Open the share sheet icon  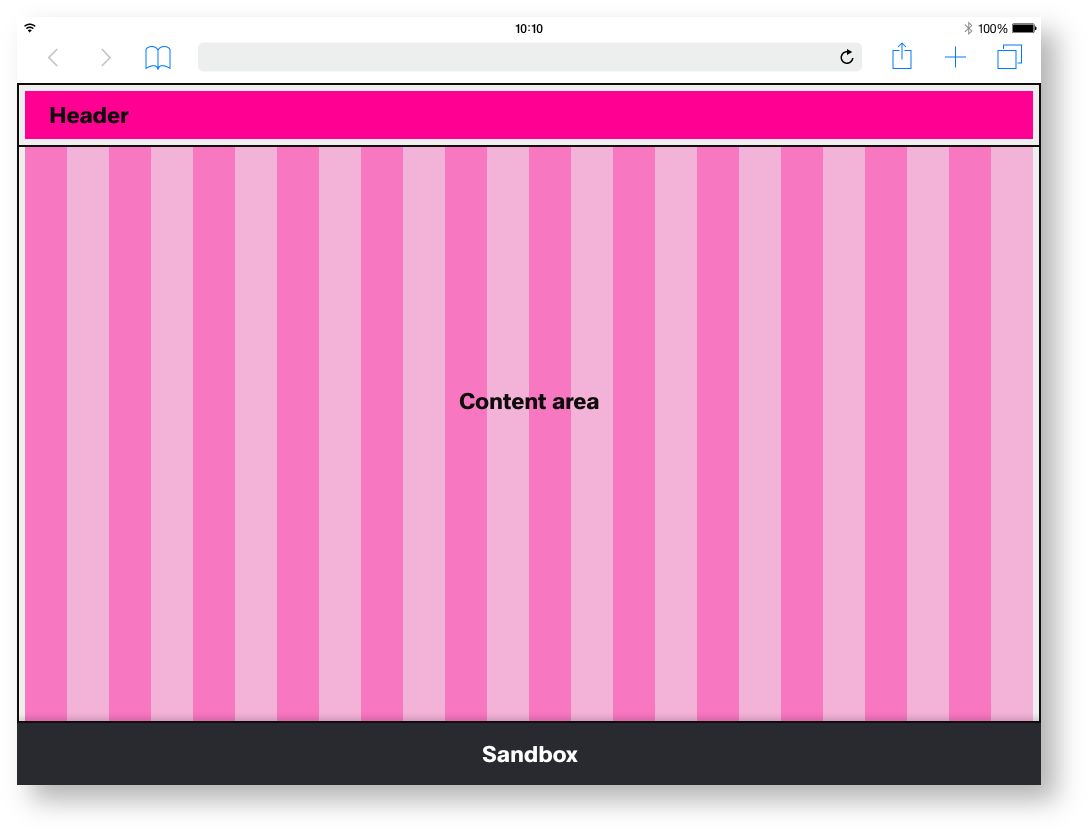902,57
